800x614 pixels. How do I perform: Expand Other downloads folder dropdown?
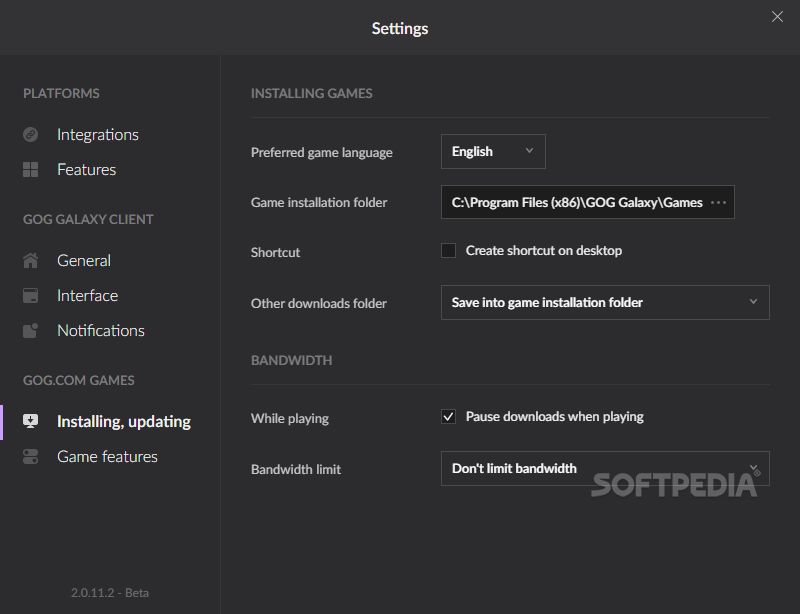tap(605, 303)
